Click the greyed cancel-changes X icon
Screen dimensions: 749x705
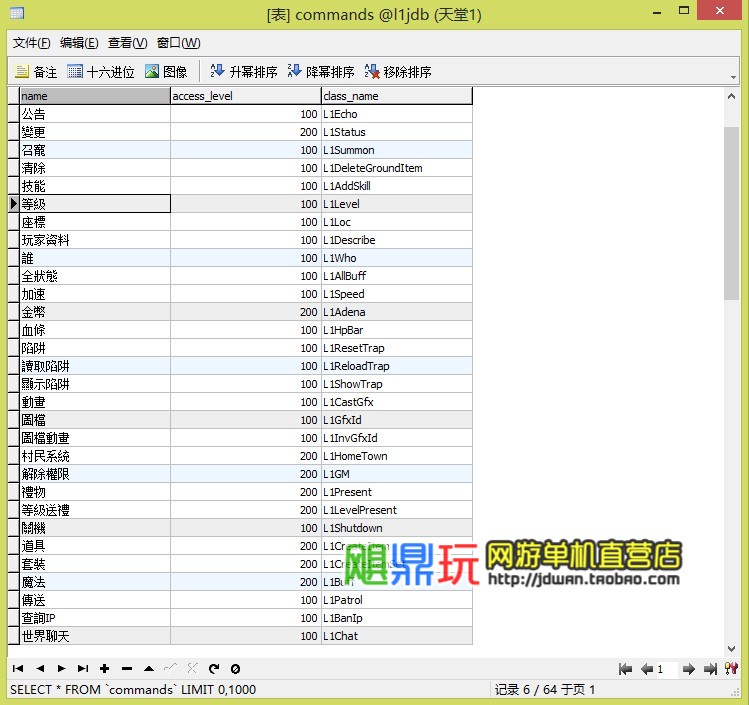(192, 668)
